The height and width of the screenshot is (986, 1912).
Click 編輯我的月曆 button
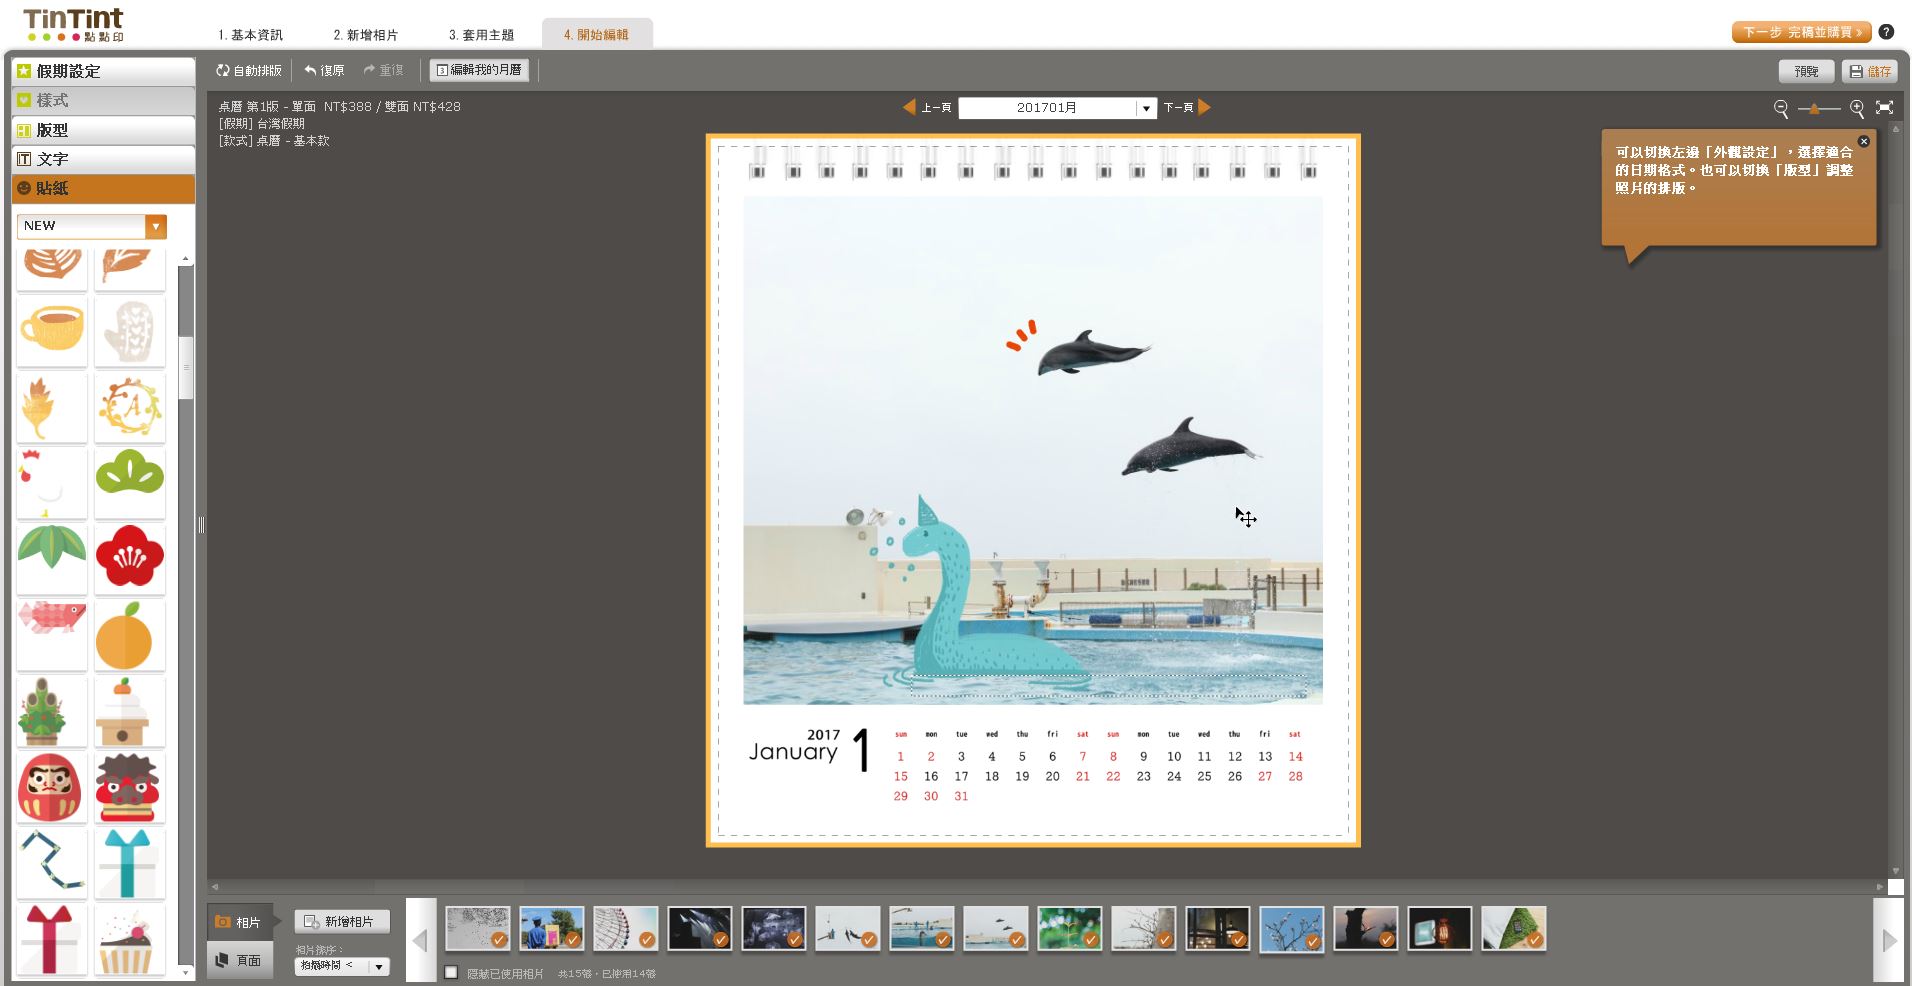479,70
